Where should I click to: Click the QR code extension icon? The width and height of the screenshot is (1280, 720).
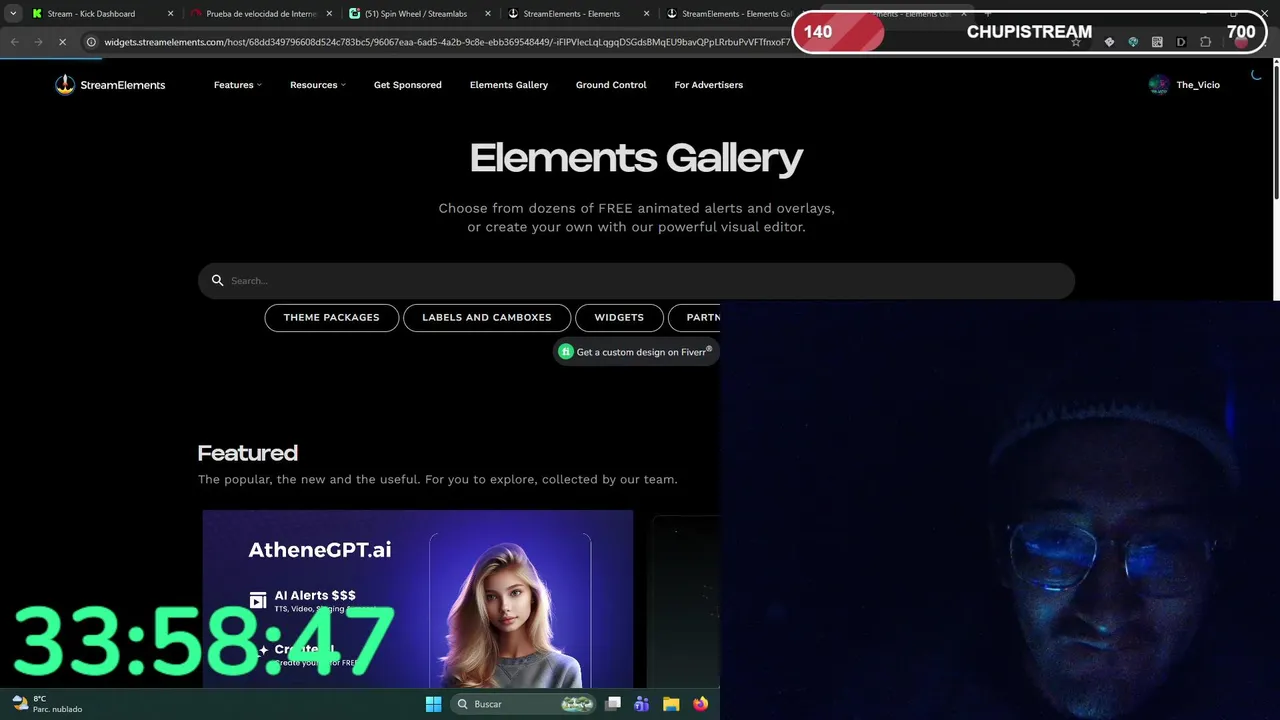(1157, 42)
